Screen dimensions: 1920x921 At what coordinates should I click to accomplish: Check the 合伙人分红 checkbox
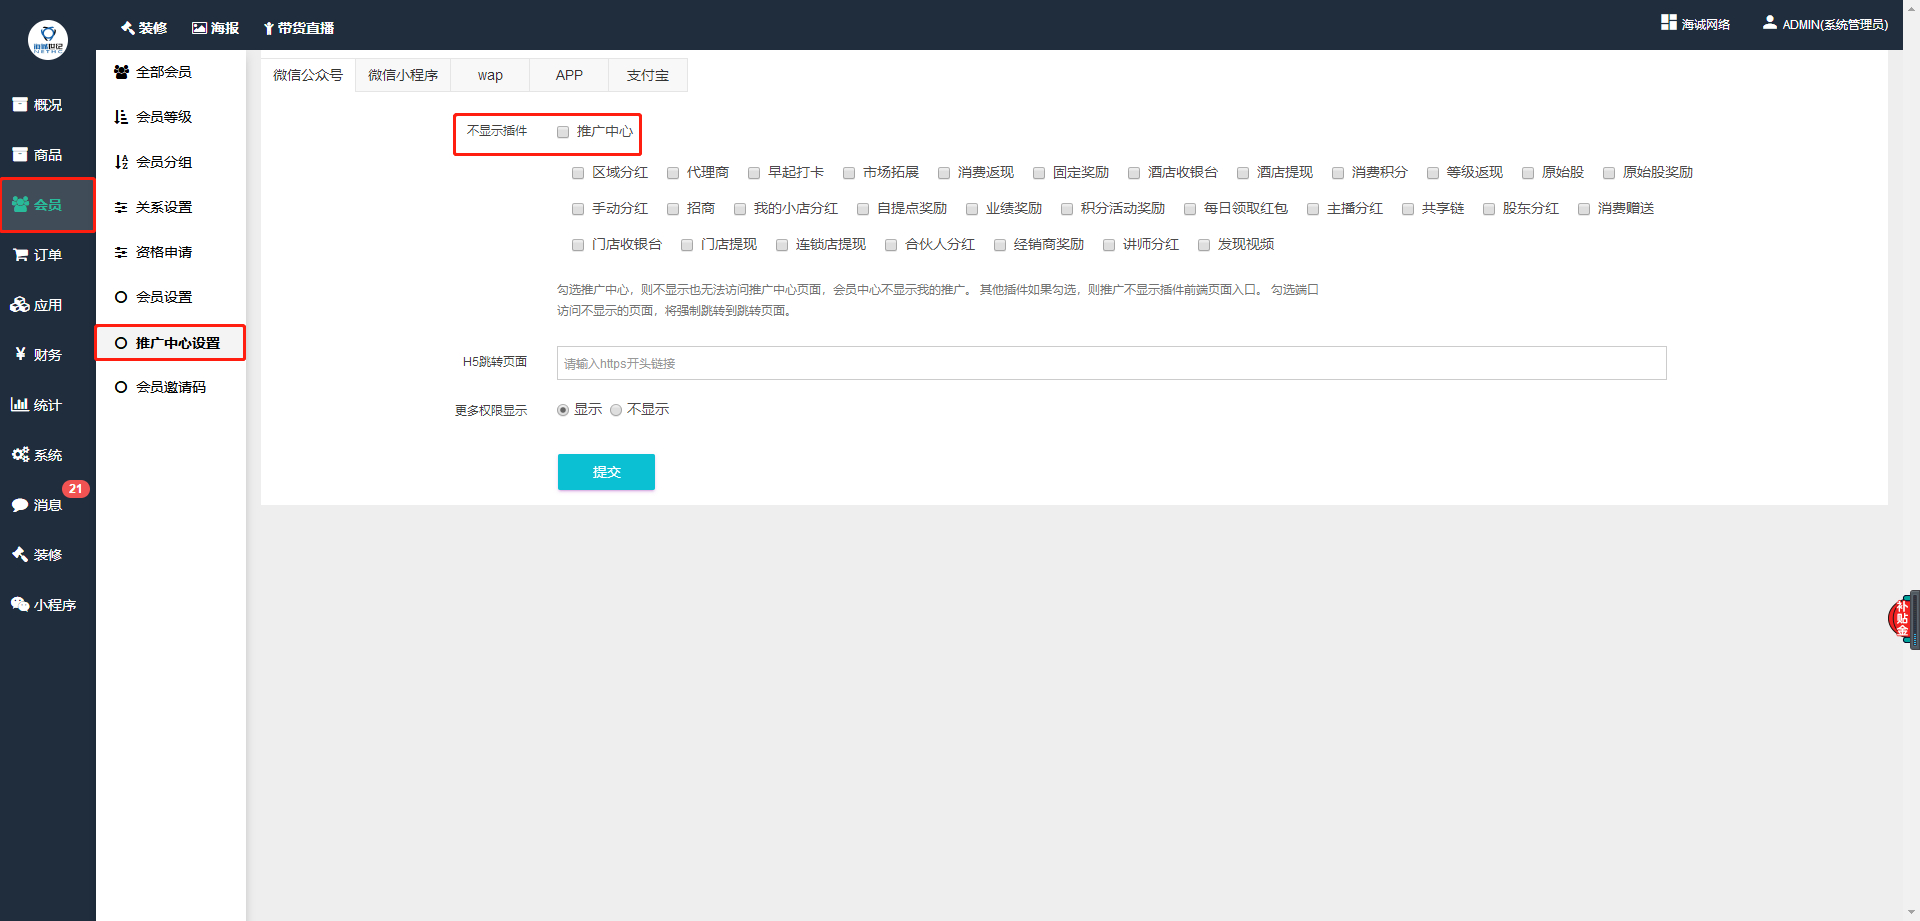click(891, 245)
